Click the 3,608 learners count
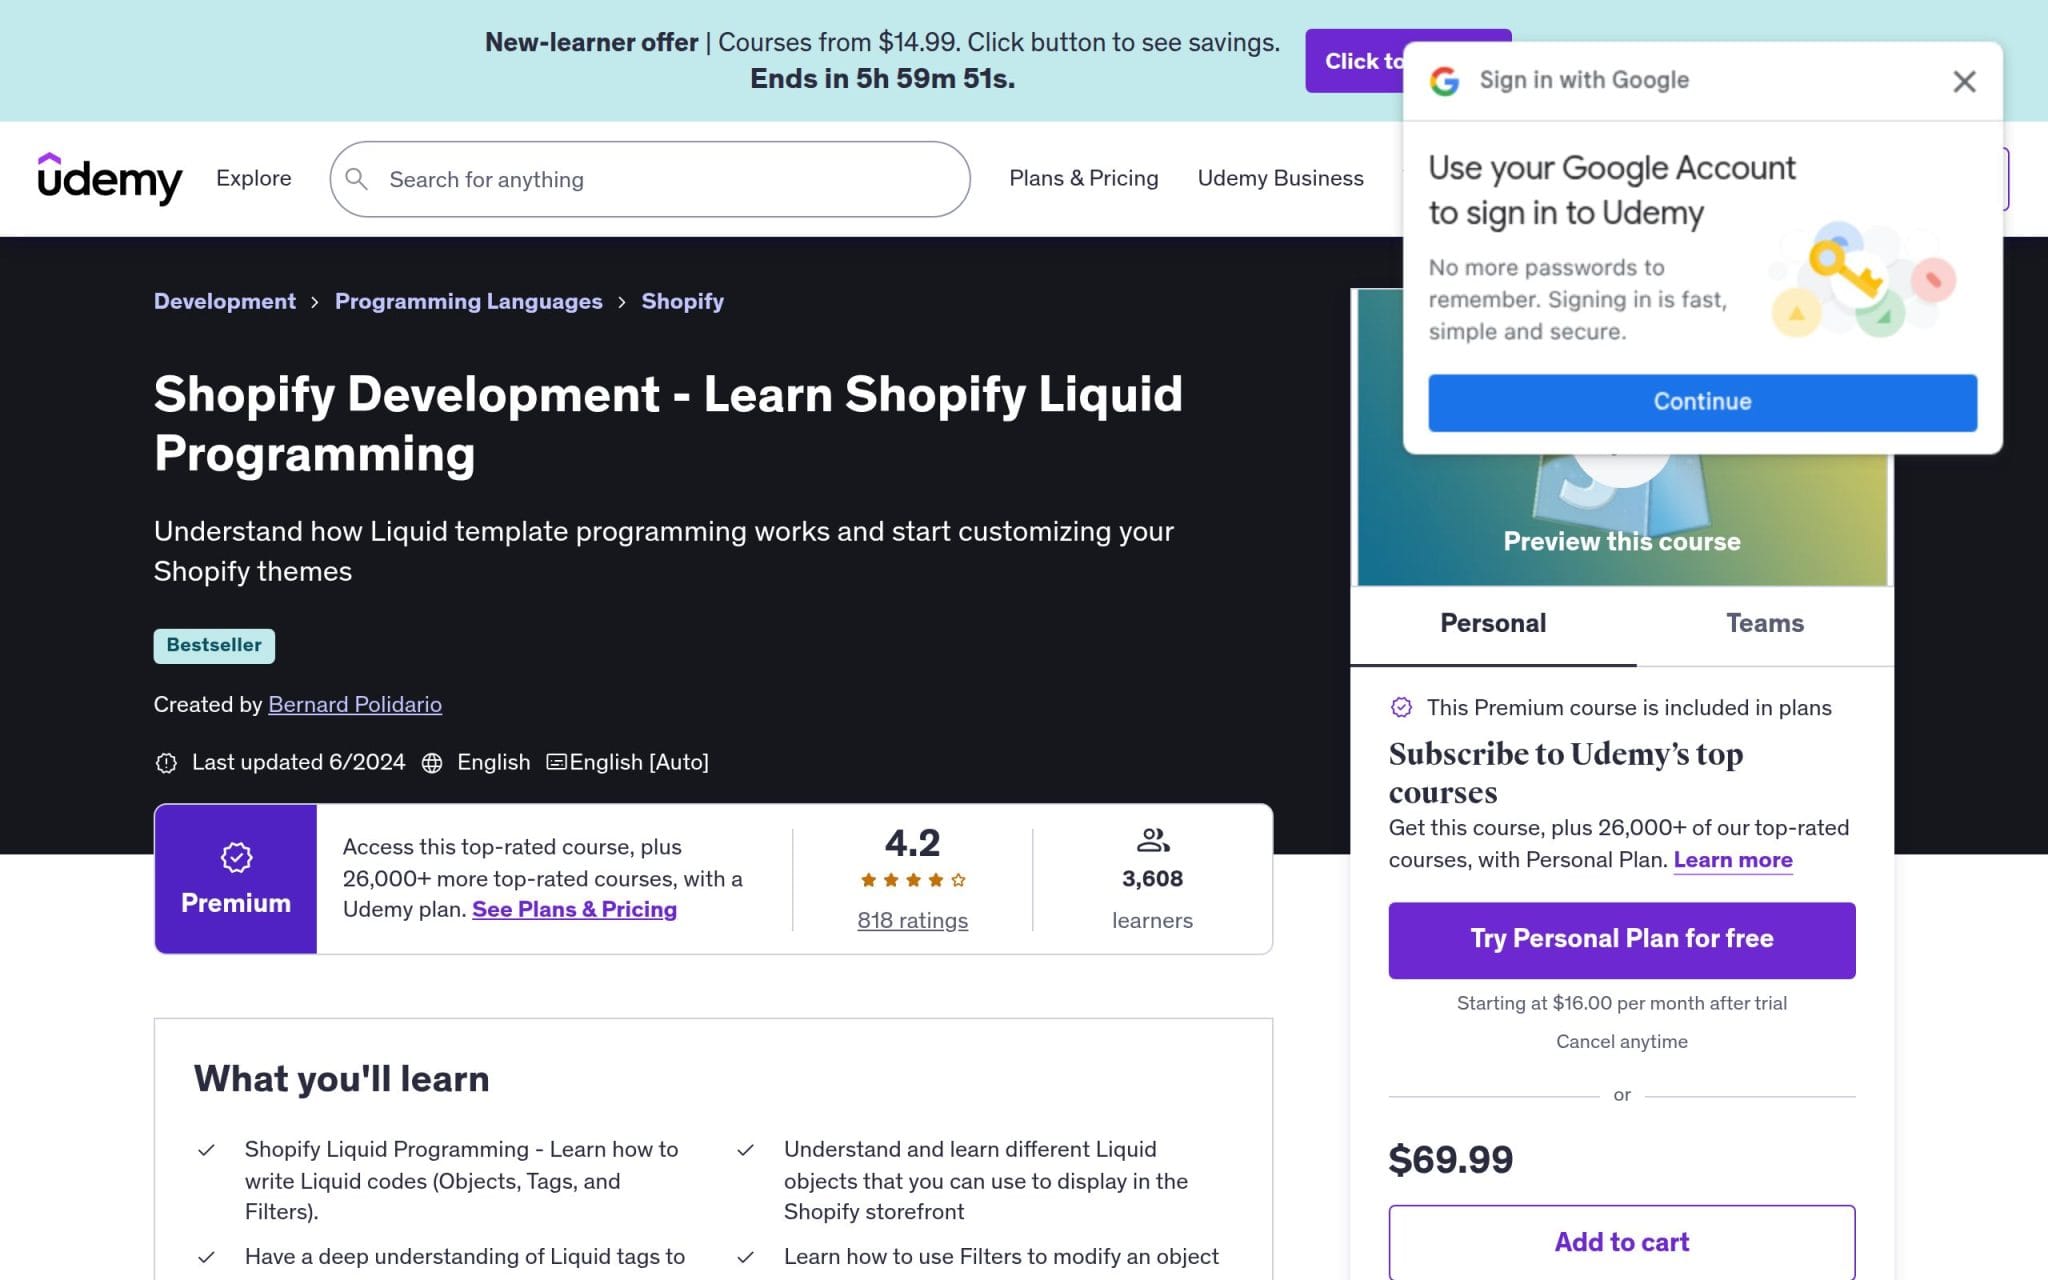2048x1280 pixels. (1152, 879)
